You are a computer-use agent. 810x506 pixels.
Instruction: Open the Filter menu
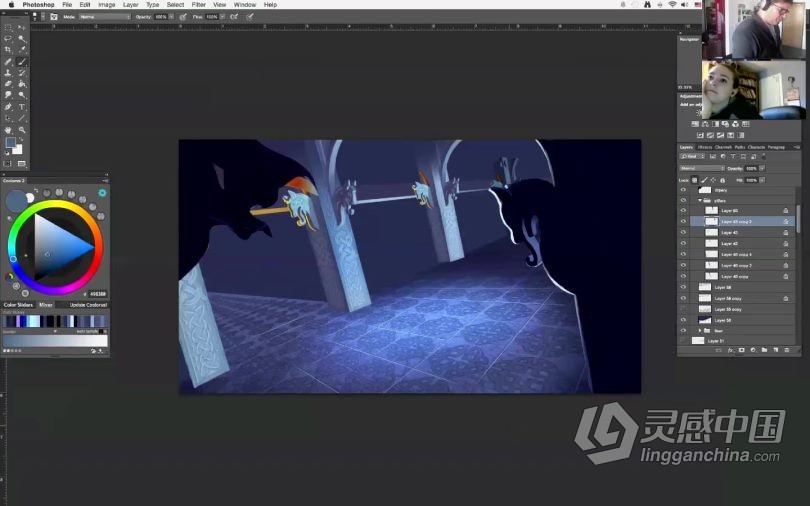point(198,5)
